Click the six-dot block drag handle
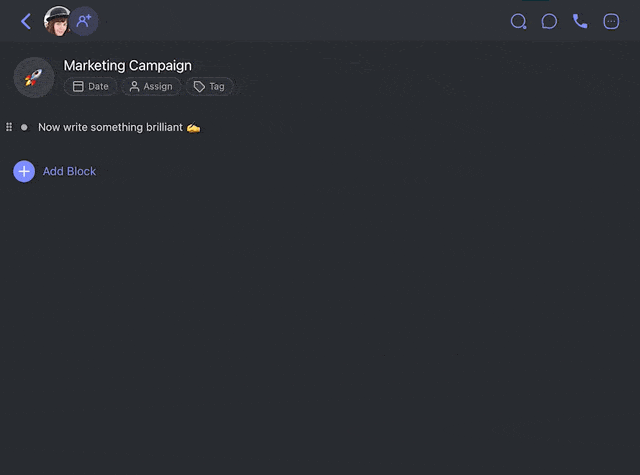 (9, 127)
